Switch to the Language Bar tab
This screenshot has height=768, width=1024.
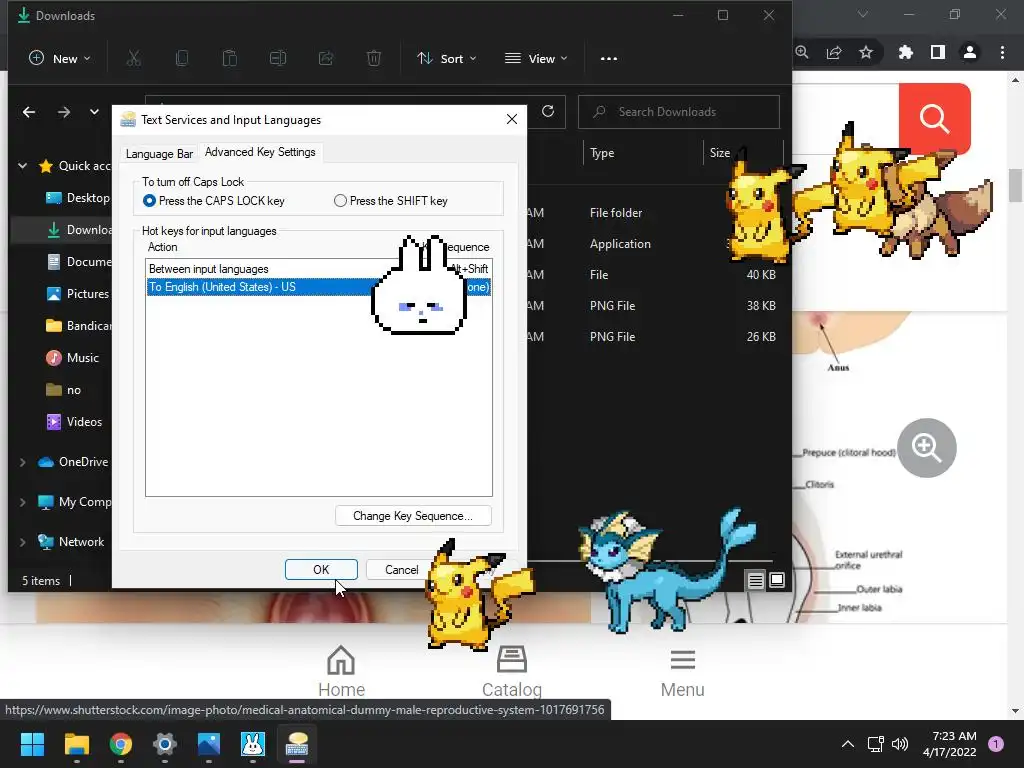(159, 153)
